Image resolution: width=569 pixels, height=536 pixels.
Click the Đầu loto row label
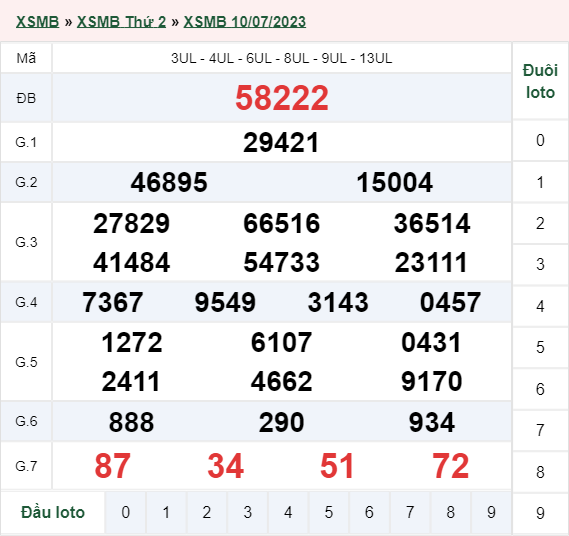(x=53, y=512)
